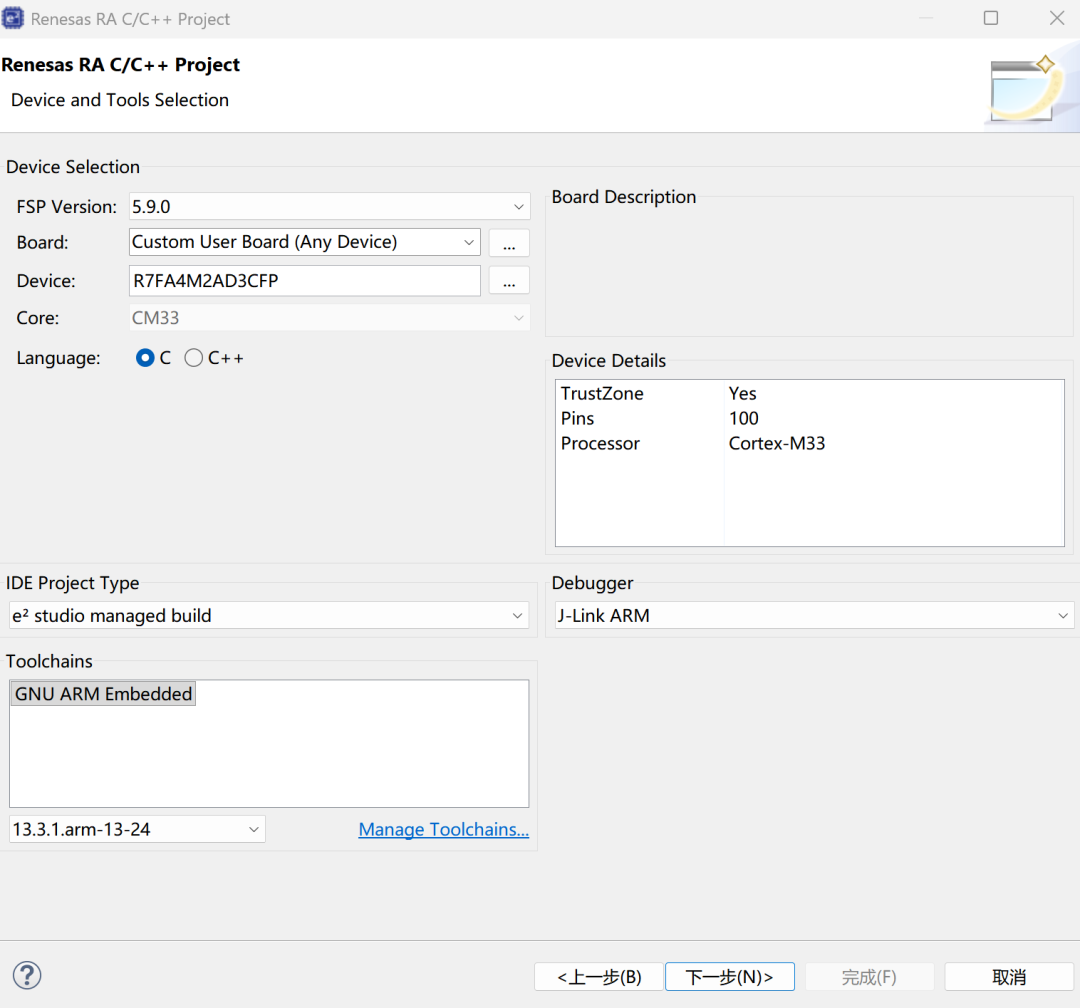Open the Debugger J-Link ARM dropdown
The image size is (1080, 1008).
(x=813, y=616)
